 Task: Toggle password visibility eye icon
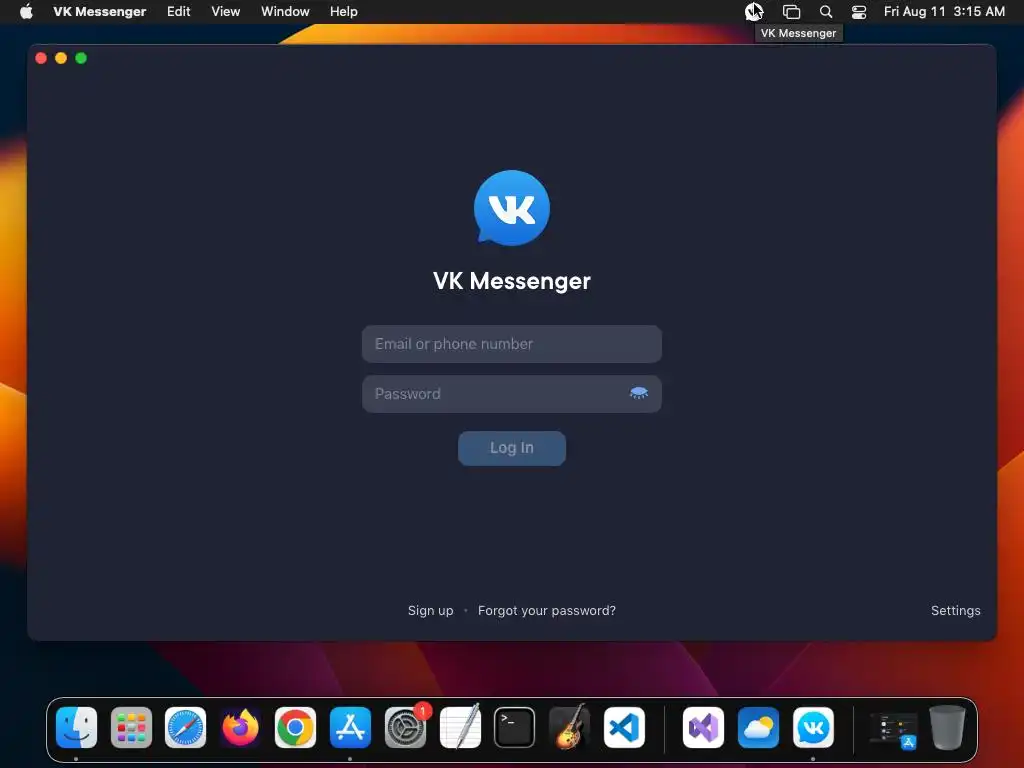point(638,393)
